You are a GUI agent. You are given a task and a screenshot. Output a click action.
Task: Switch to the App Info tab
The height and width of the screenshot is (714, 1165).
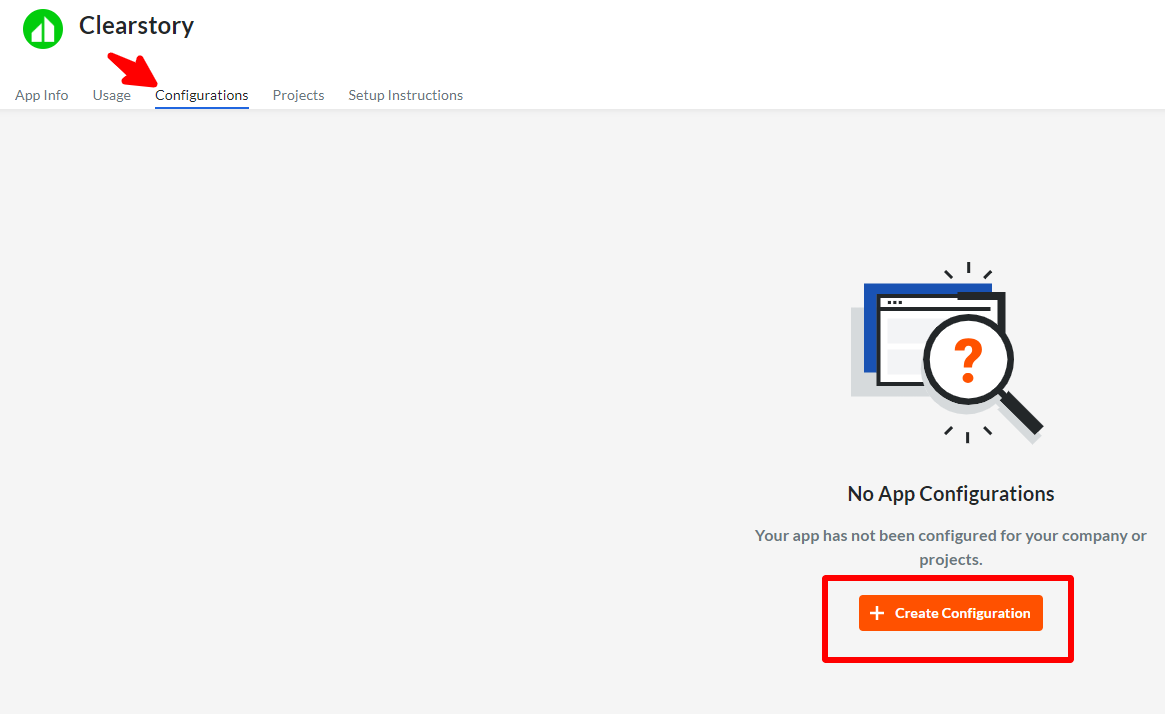click(41, 94)
